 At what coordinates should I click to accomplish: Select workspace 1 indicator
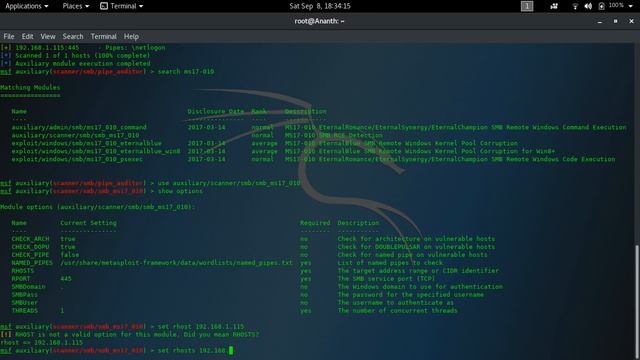click(527, 6)
